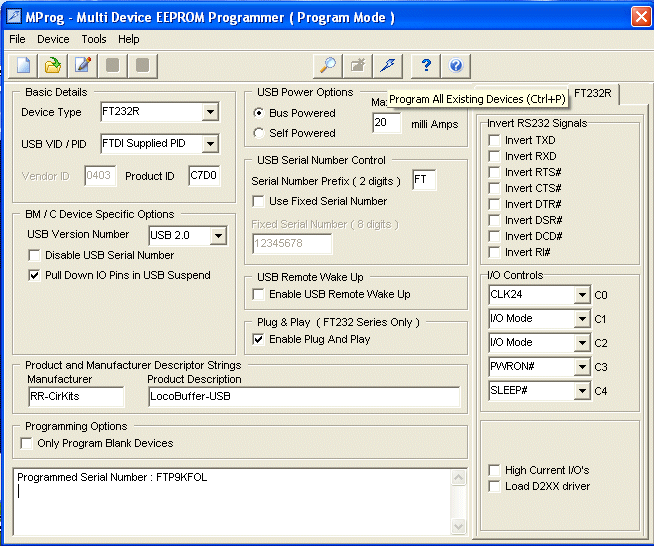Click the status log scroll down arrow
Image resolution: width=654 pixels, height=546 pixels.
pyautogui.click(x=458, y=526)
